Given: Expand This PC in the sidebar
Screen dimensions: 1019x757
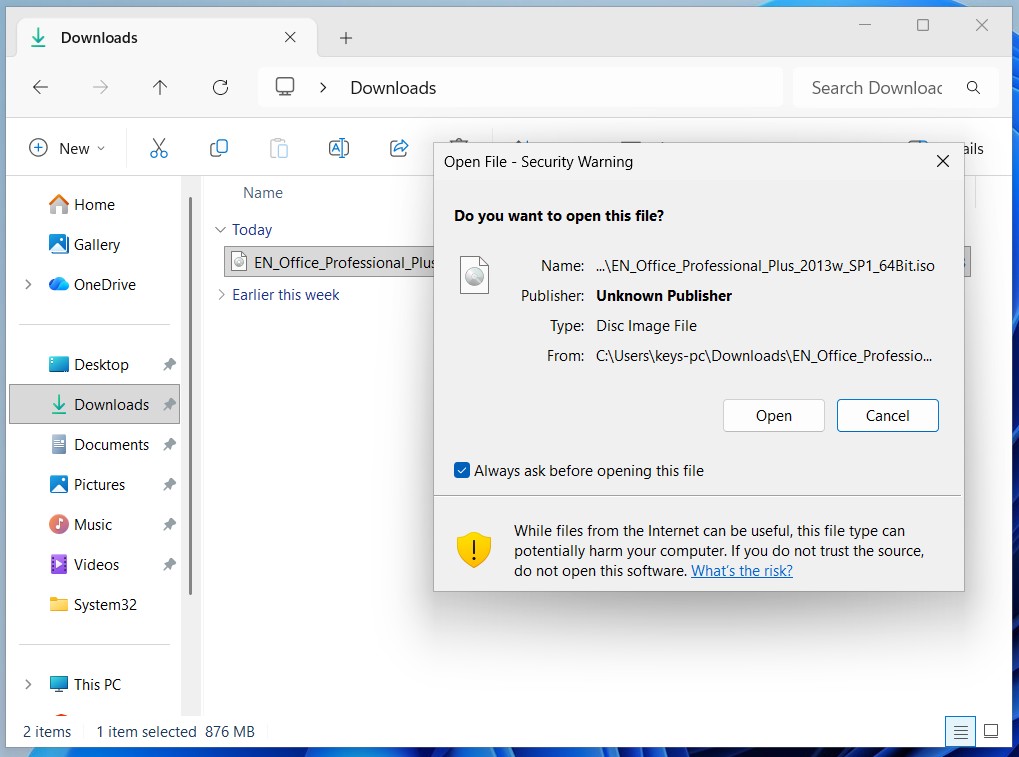Looking at the screenshot, I should pos(27,684).
